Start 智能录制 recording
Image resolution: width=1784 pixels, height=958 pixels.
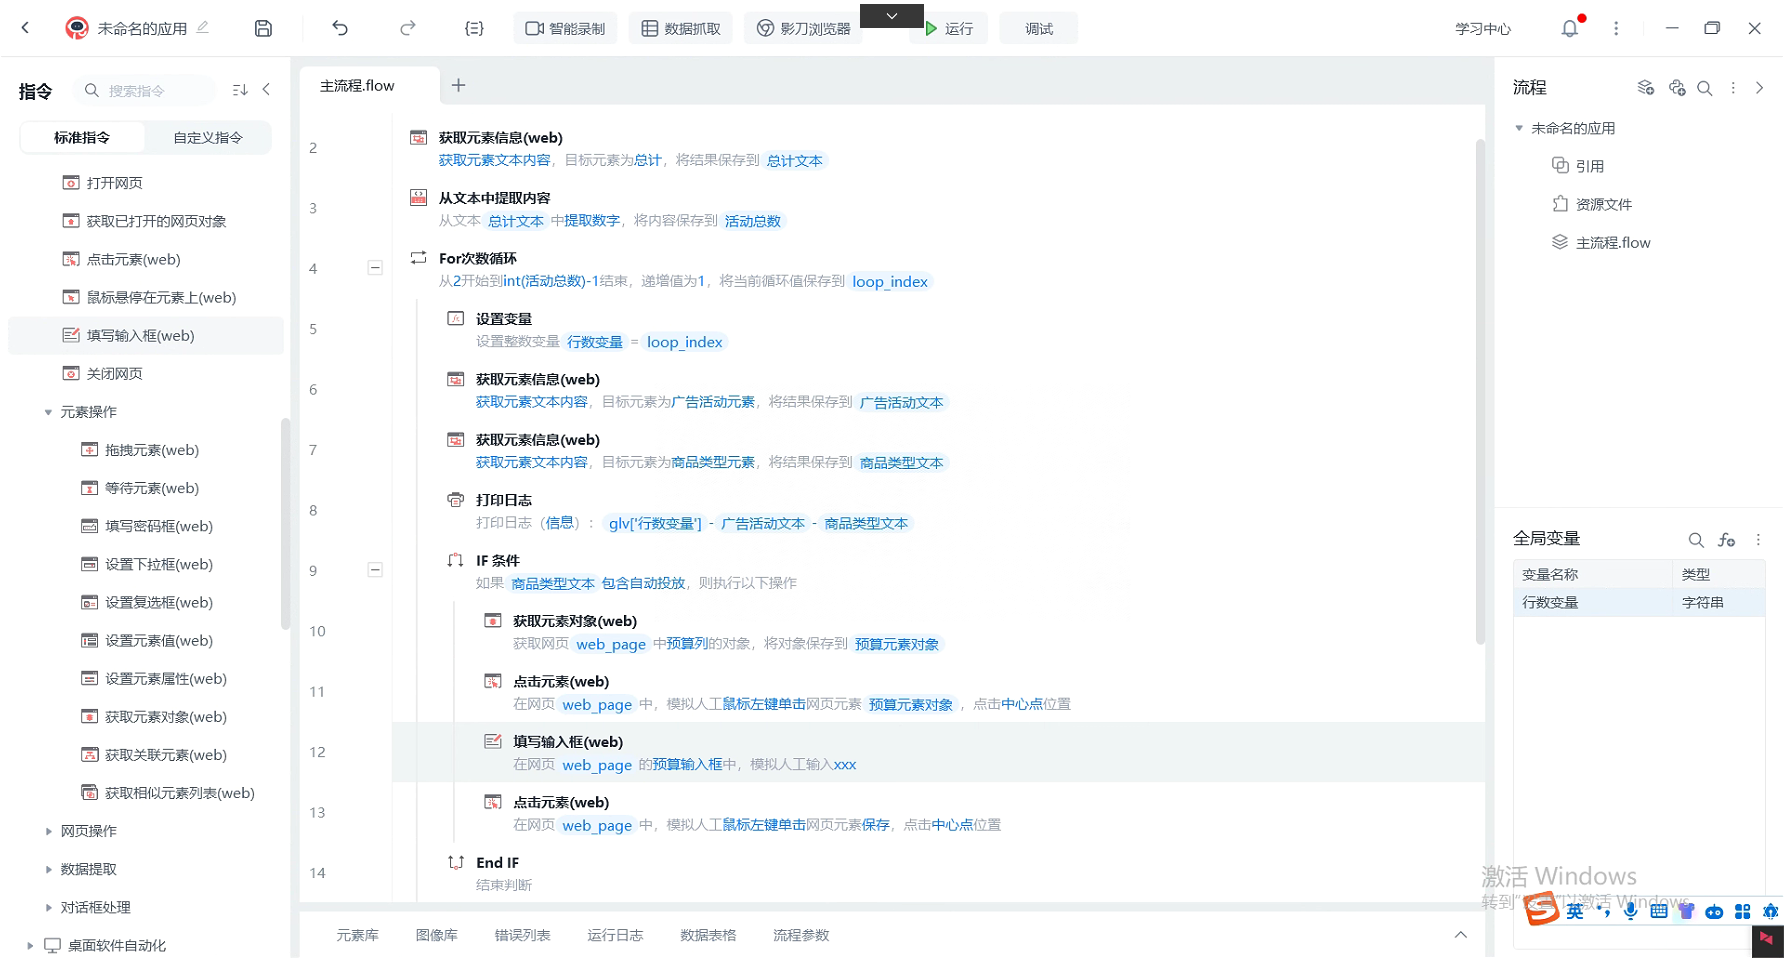tap(565, 28)
